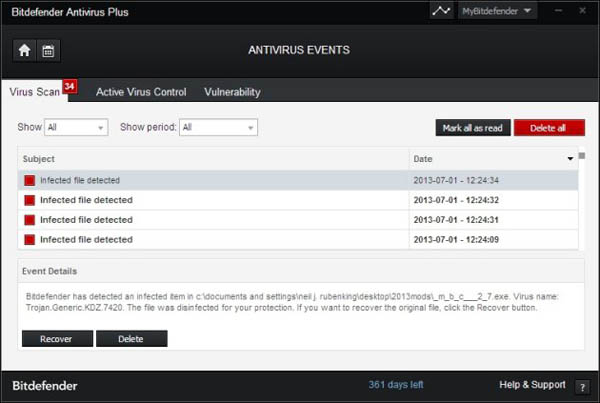Select infected file event at 12:24:32
The width and height of the screenshot is (600, 403).
[x=298, y=200]
